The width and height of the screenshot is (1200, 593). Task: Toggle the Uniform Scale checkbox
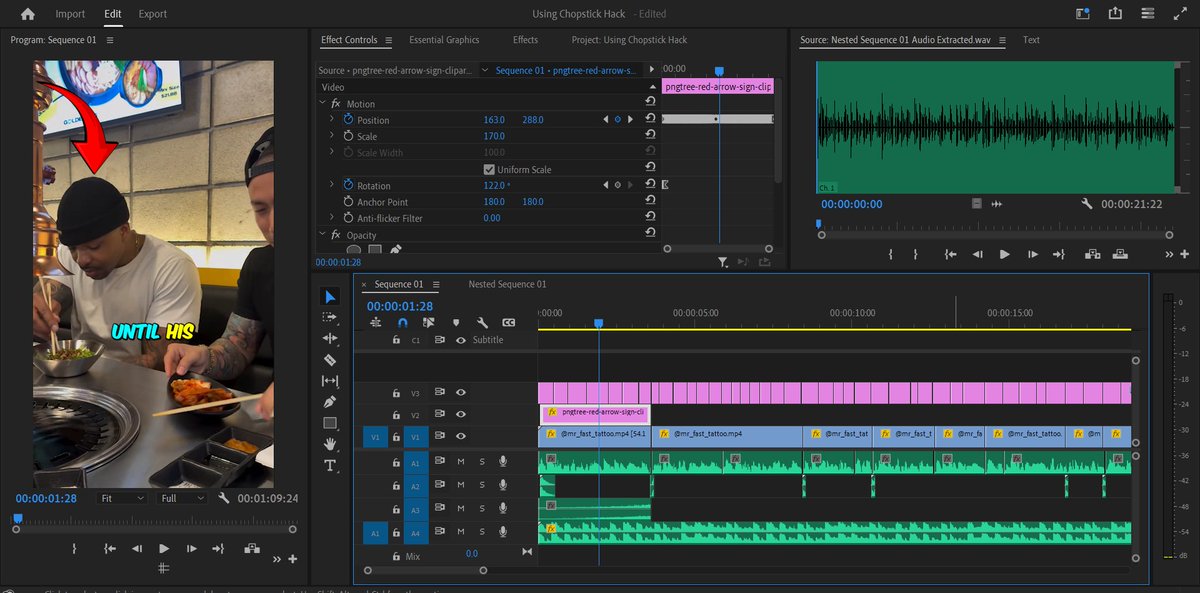[x=489, y=170]
